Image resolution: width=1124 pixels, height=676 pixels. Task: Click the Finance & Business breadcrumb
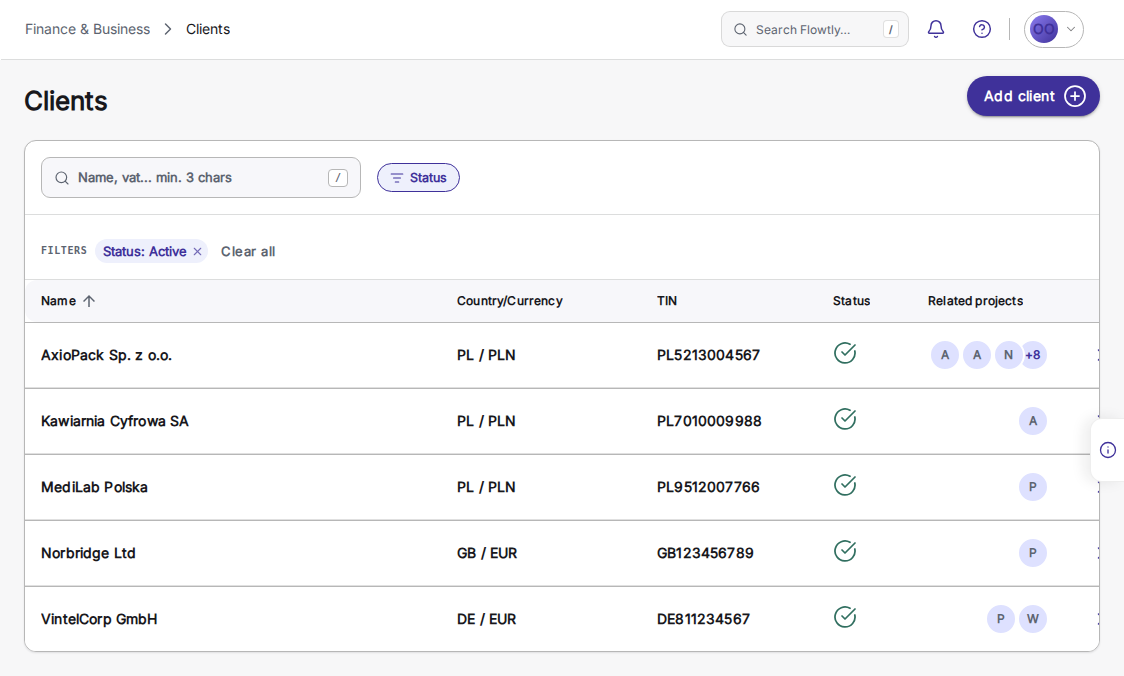(87, 29)
